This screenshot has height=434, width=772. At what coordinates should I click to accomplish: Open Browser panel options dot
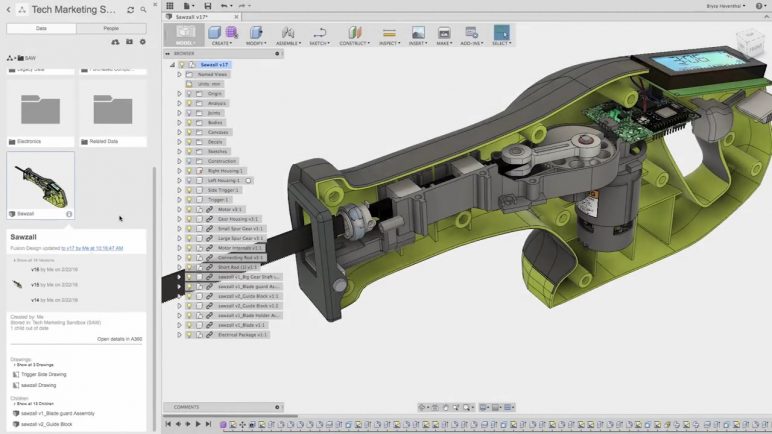pos(277,53)
